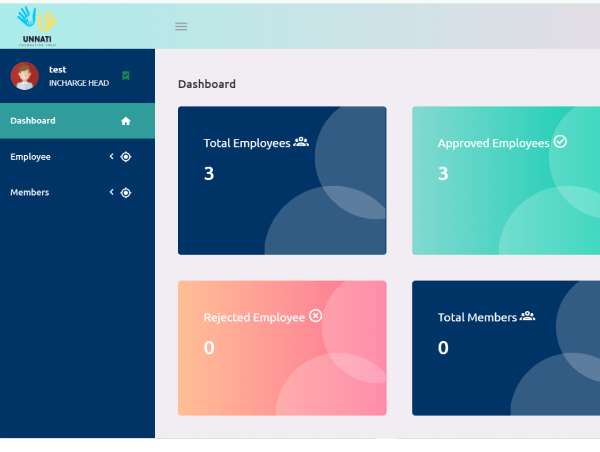Screen dimensions: 600x452
Task: Expand the Employee submenu chevron
Action: click(x=112, y=157)
